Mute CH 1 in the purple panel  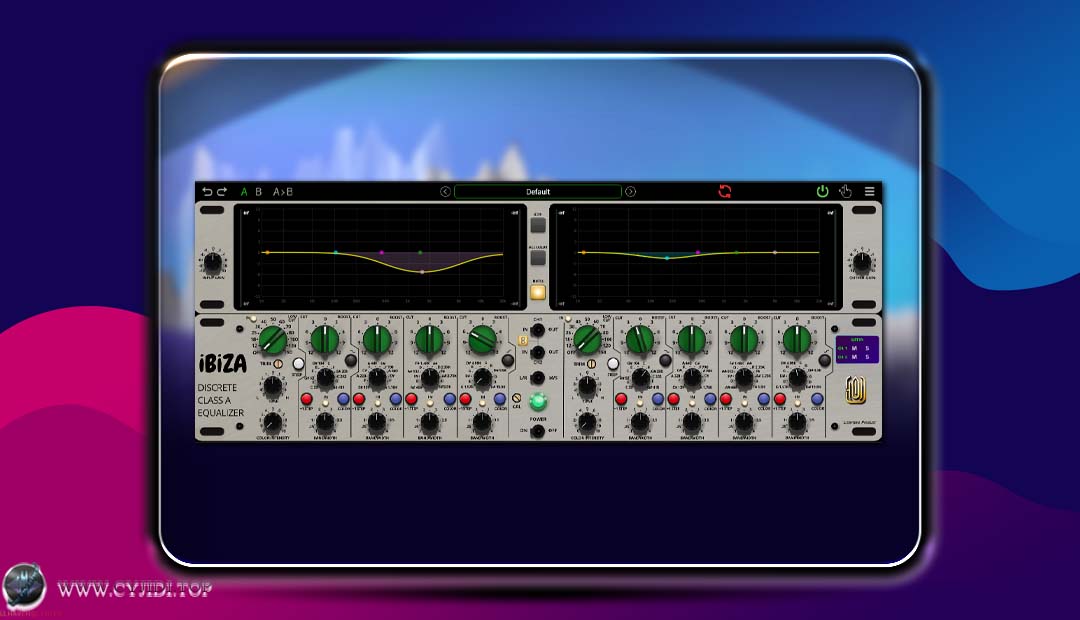[855, 348]
